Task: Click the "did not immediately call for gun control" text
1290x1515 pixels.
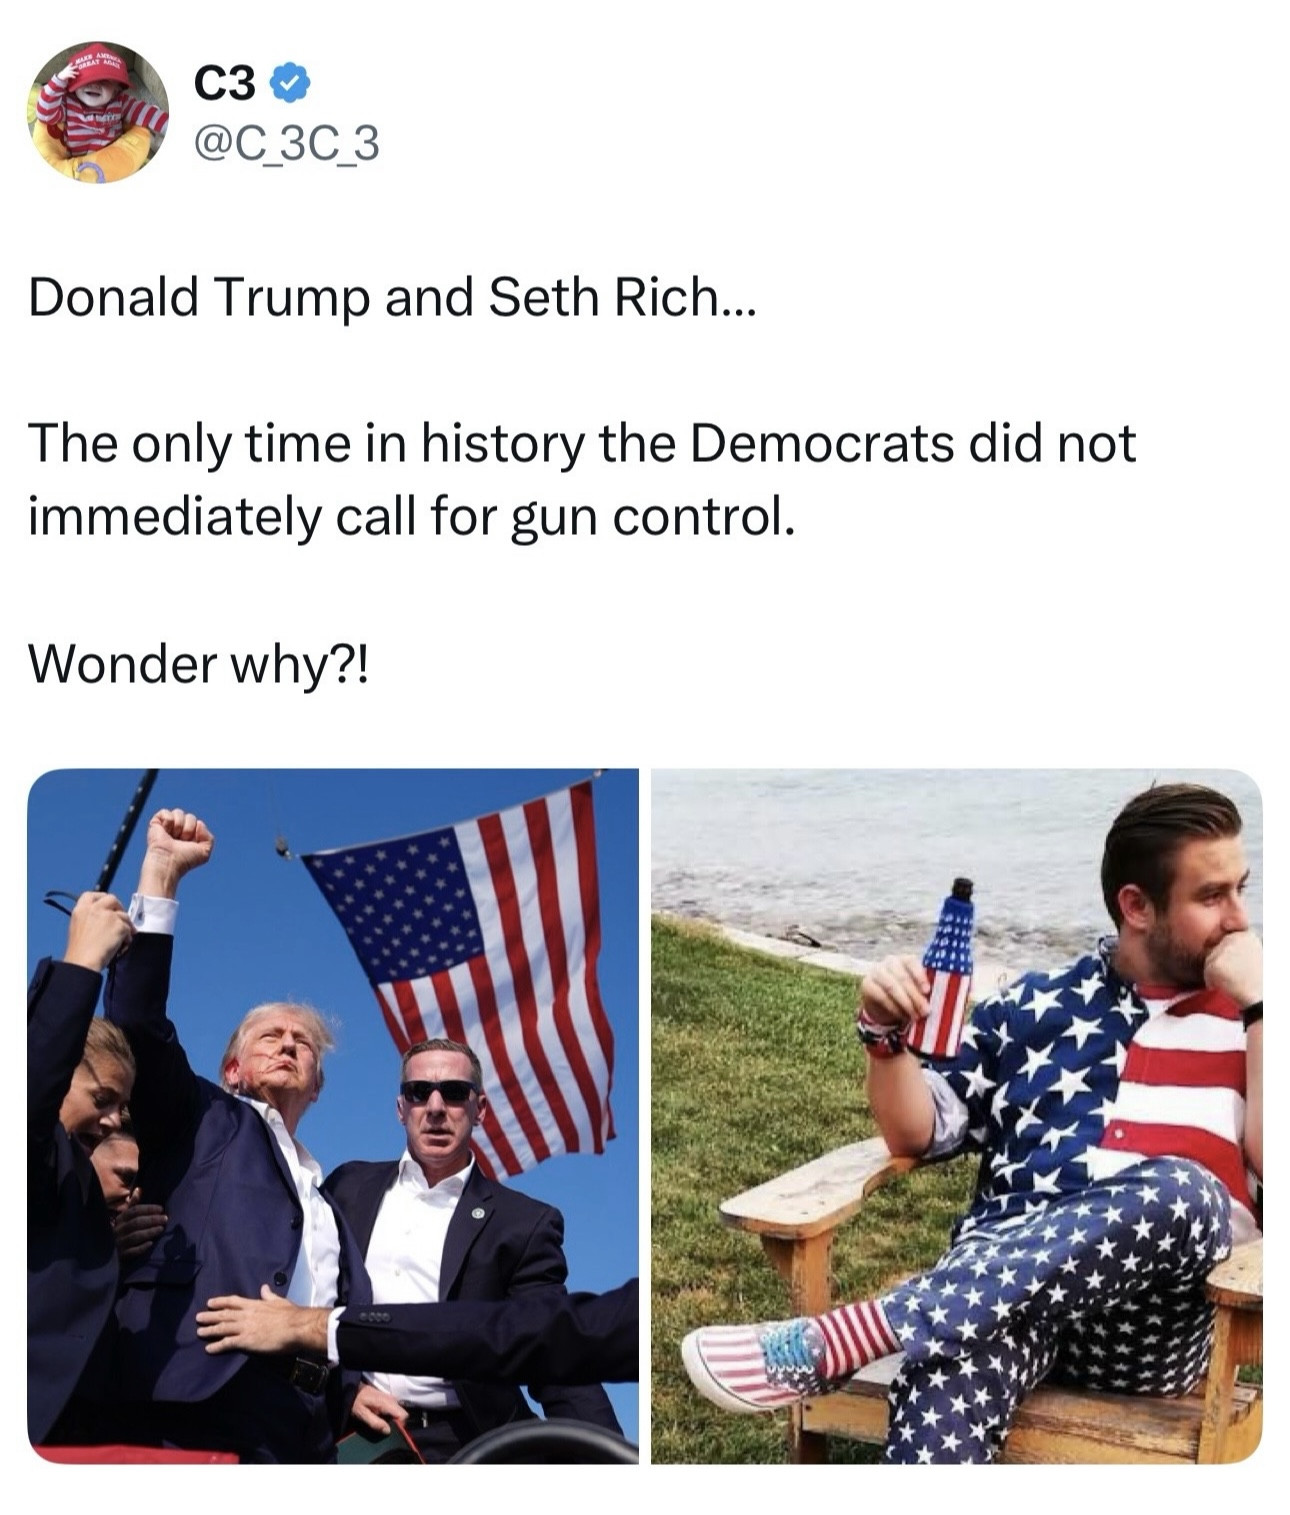Action: click(x=583, y=480)
